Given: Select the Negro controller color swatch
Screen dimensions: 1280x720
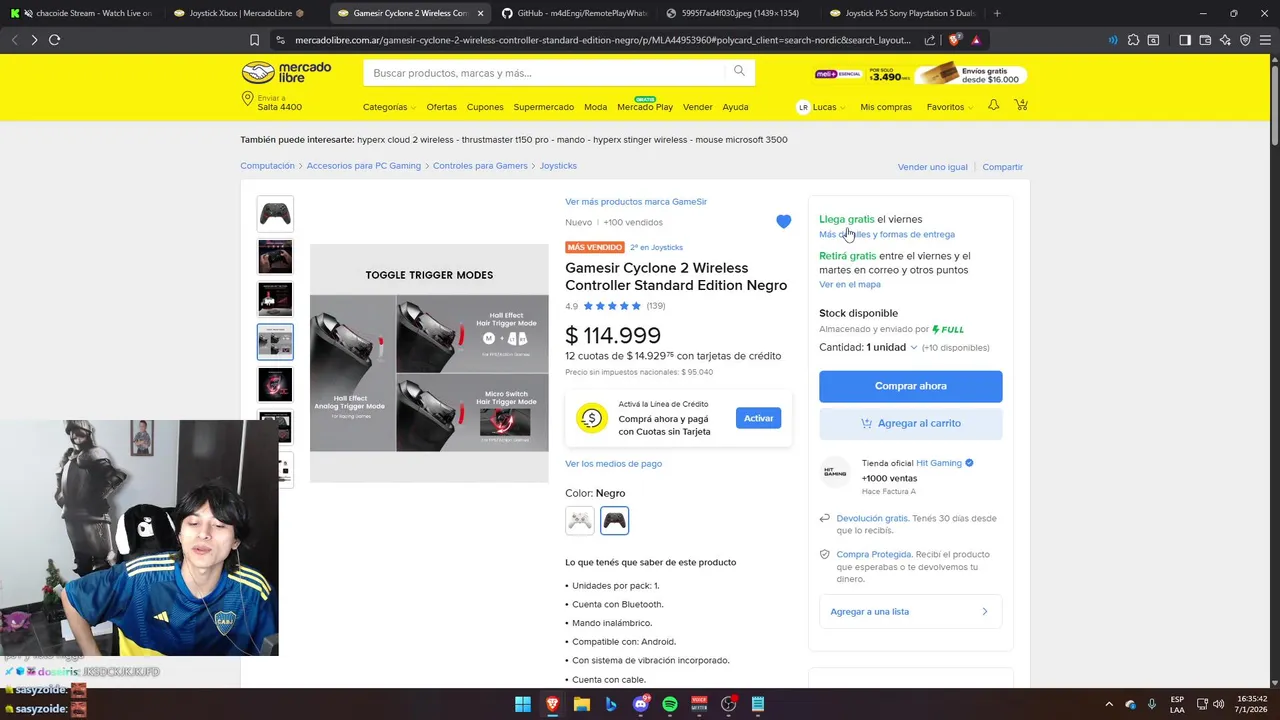Looking at the screenshot, I should coord(614,521).
